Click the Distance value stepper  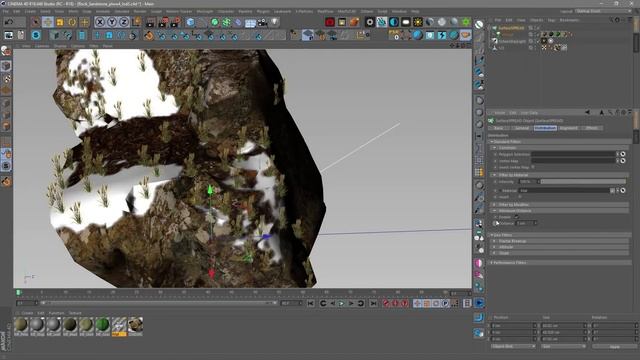click(536, 223)
